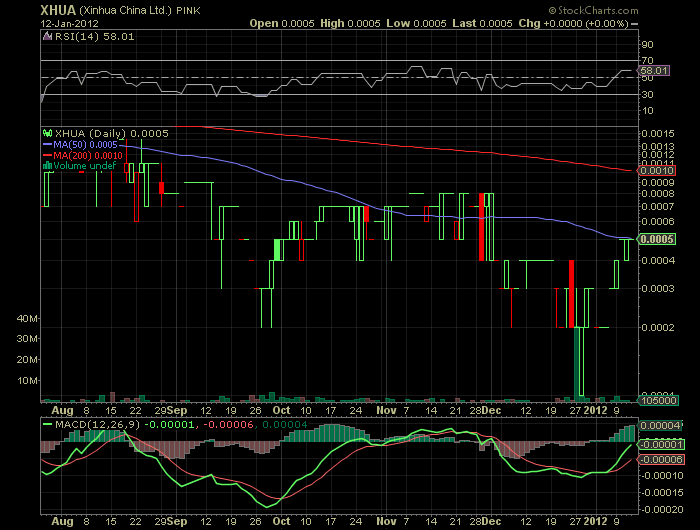Click the 0.0006 price axis label
The image size is (700, 530).
click(x=658, y=221)
